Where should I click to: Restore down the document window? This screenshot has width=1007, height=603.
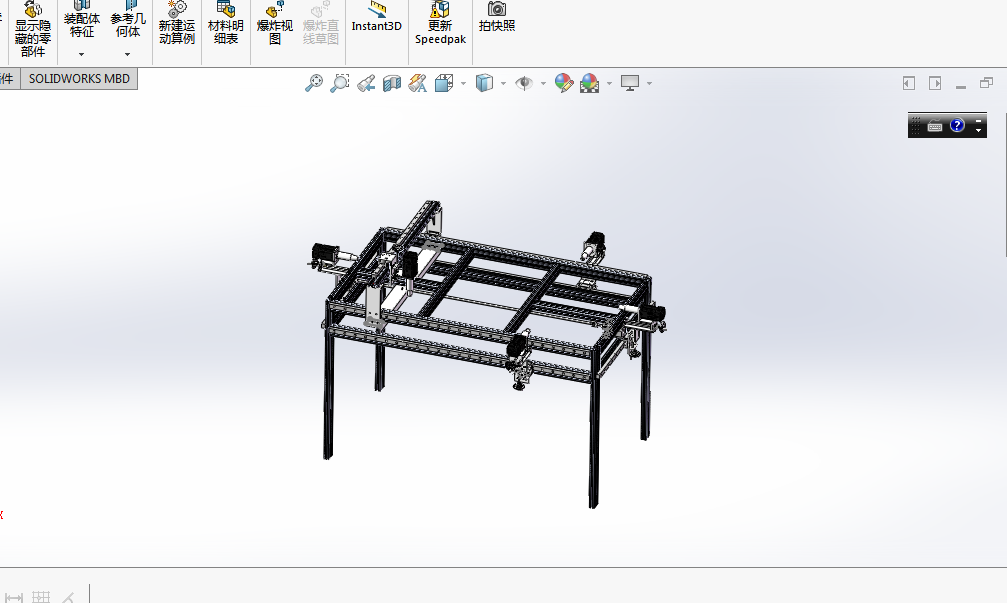click(x=986, y=83)
